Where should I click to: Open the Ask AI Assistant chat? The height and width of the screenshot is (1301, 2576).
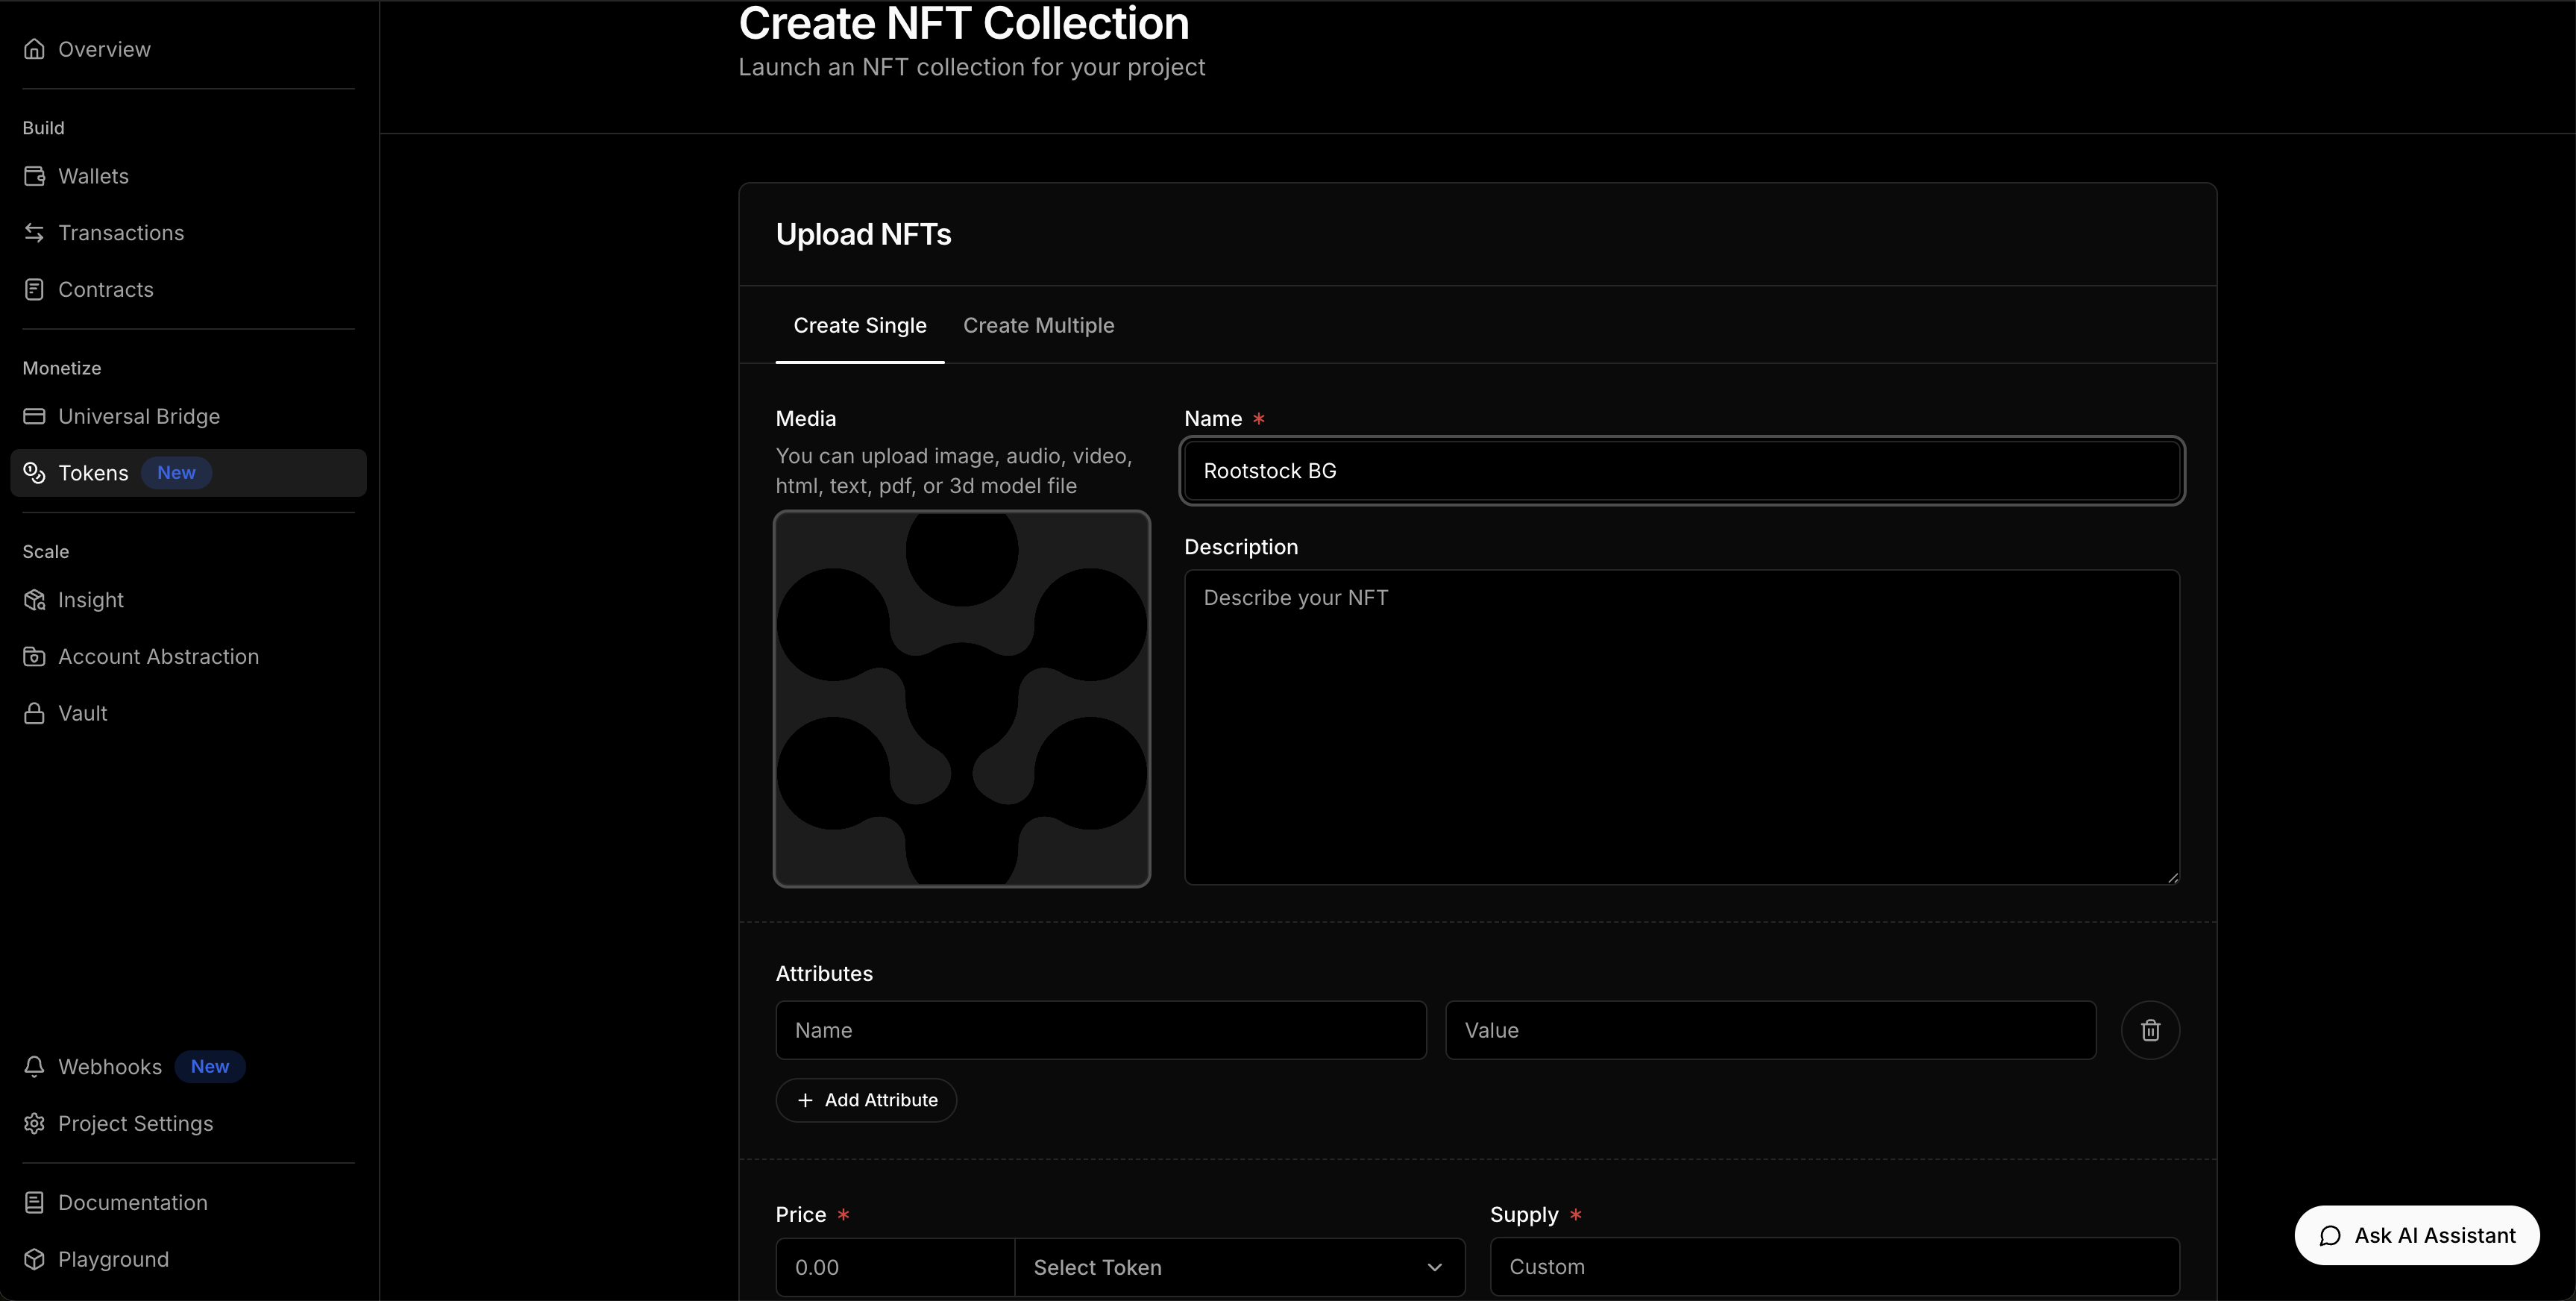[2416, 1236]
